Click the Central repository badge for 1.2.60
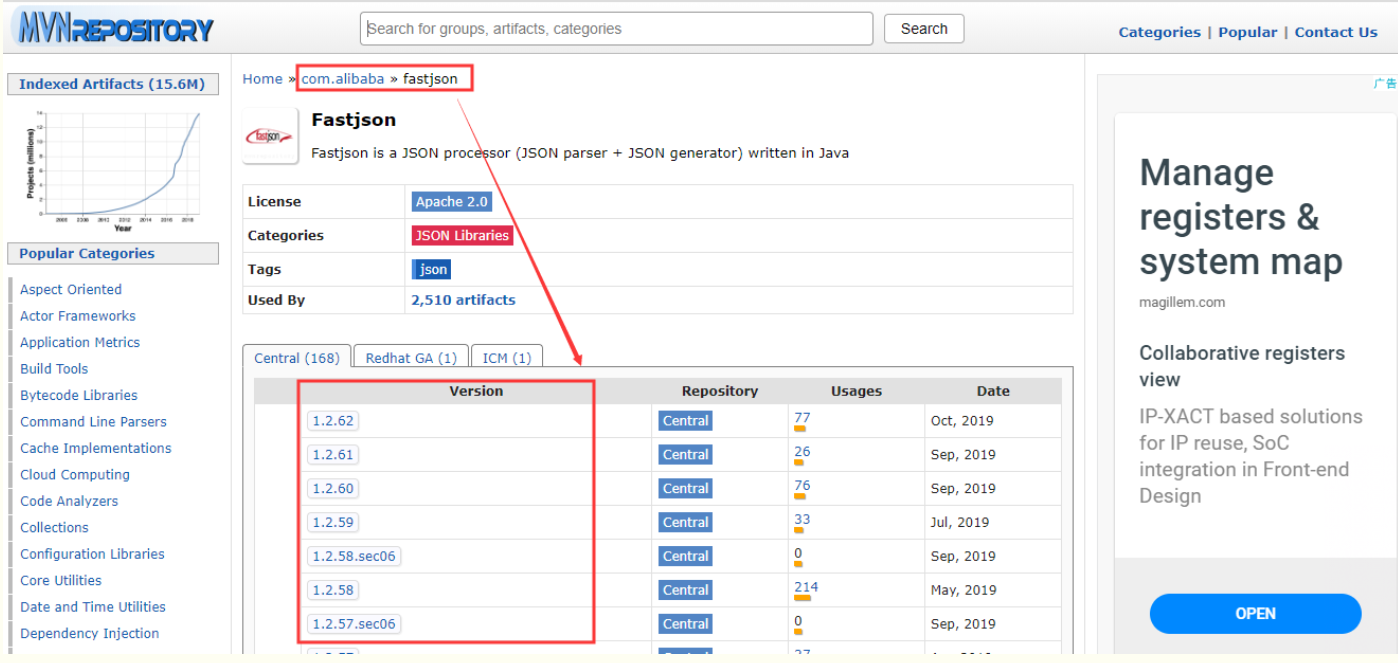Viewport: 1398px width, 663px height. click(686, 489)
